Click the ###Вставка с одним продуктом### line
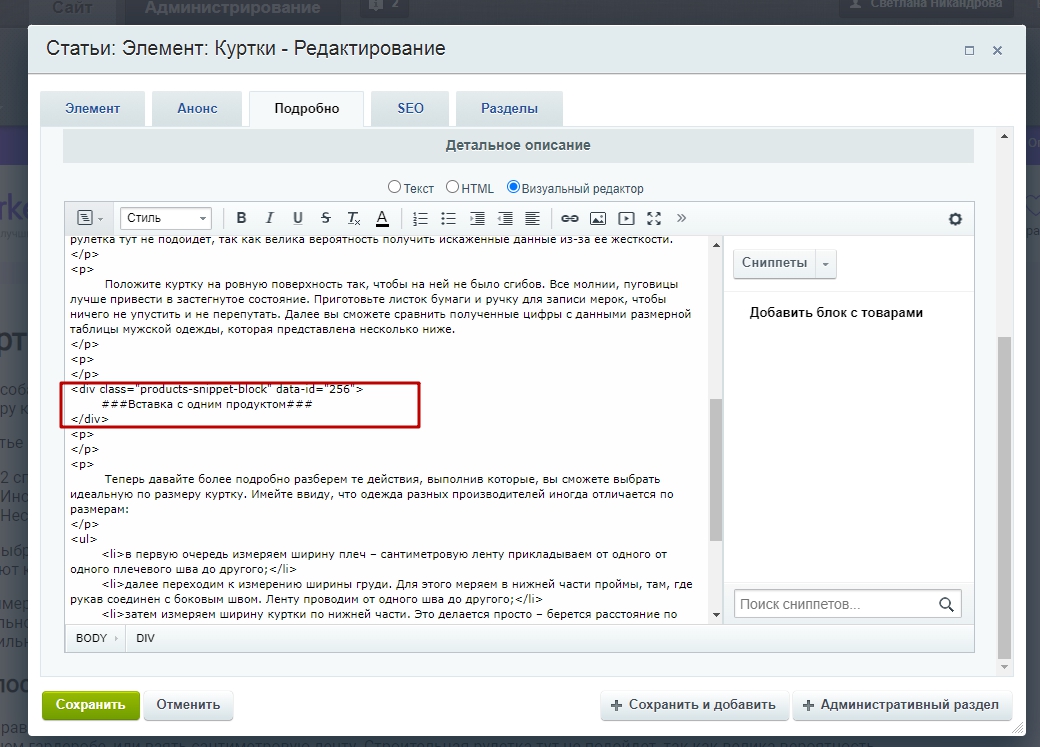The height and width of the screenshot is (747, 1040). click(207, 404)
